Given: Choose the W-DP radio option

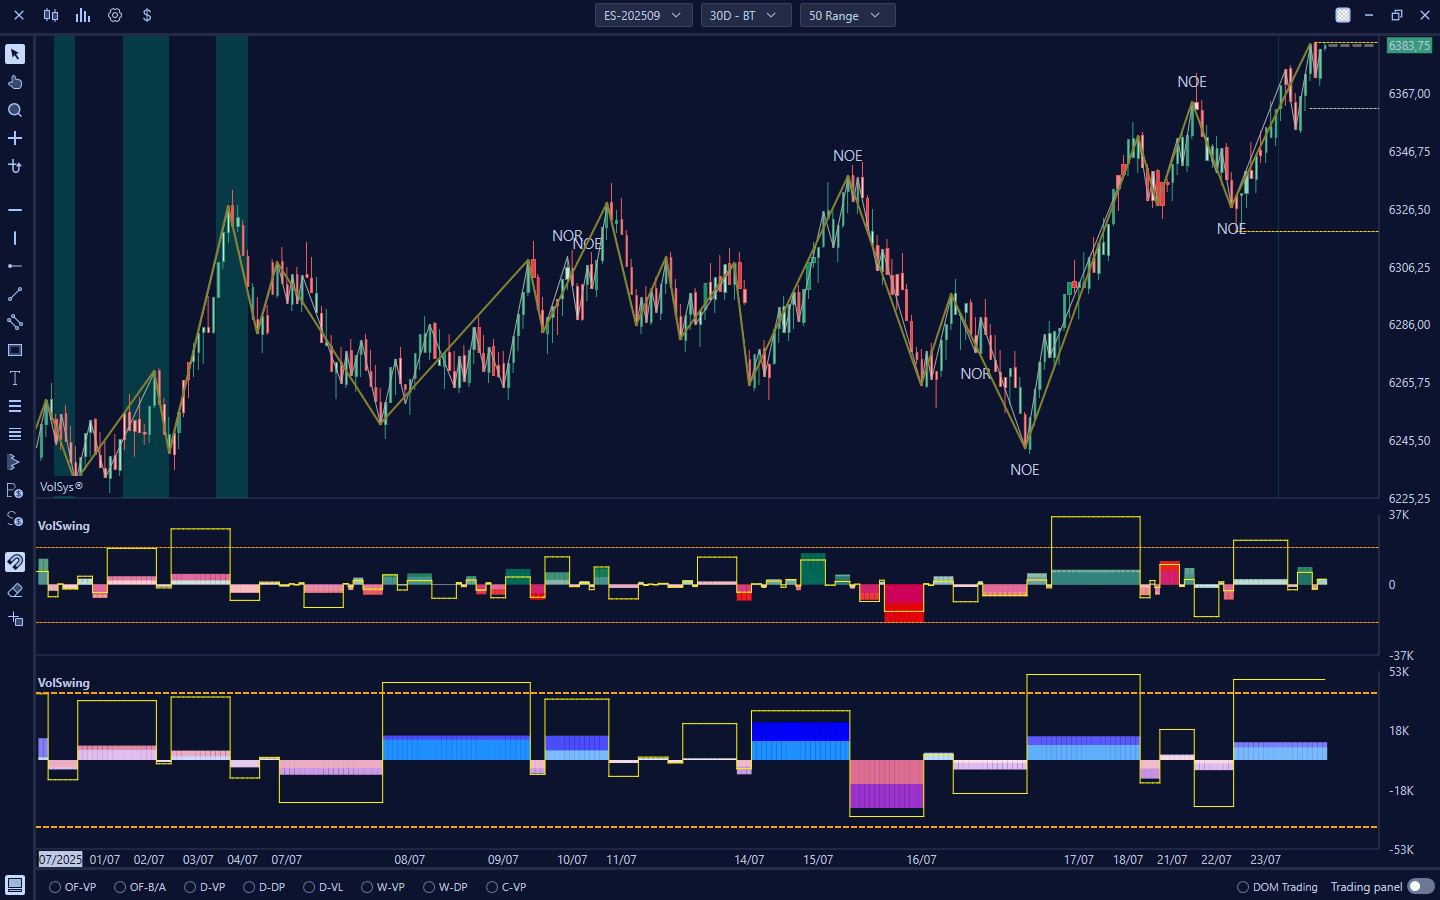Looking at the screenshot, I should coord(429,887).
